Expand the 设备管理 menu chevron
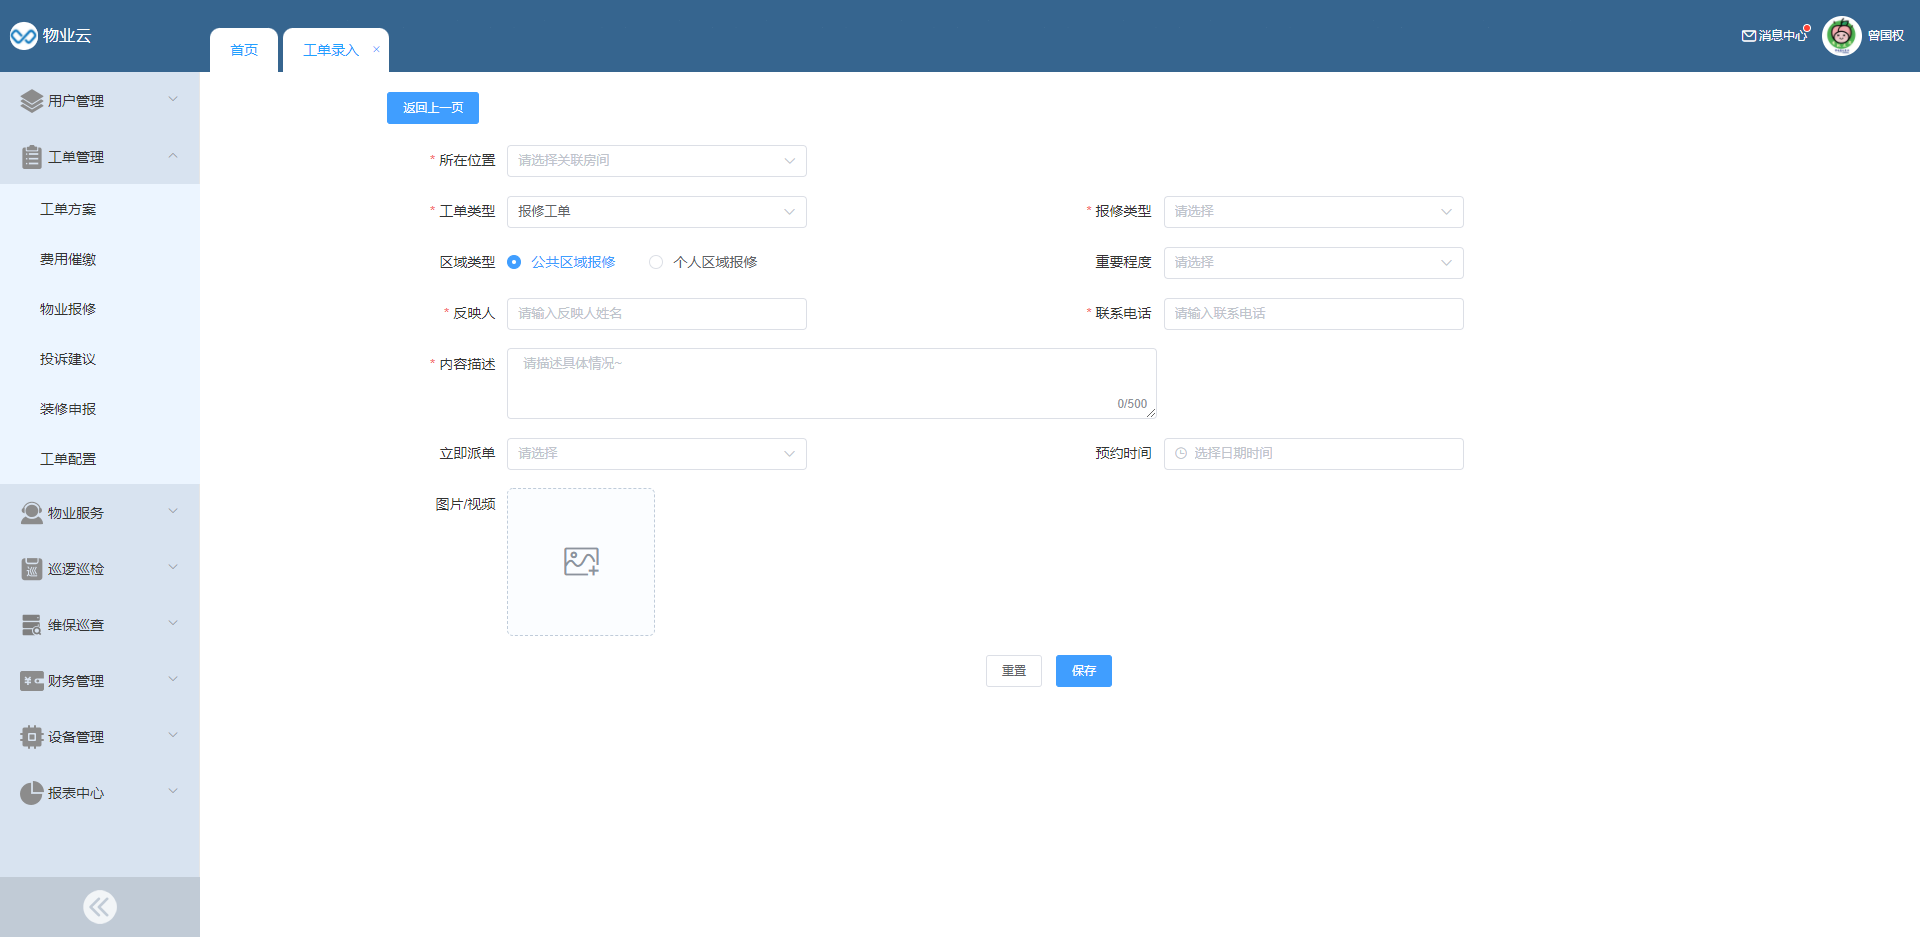Screen dimensions: 1920x937 pyautogui.click(x=173, y=735)
